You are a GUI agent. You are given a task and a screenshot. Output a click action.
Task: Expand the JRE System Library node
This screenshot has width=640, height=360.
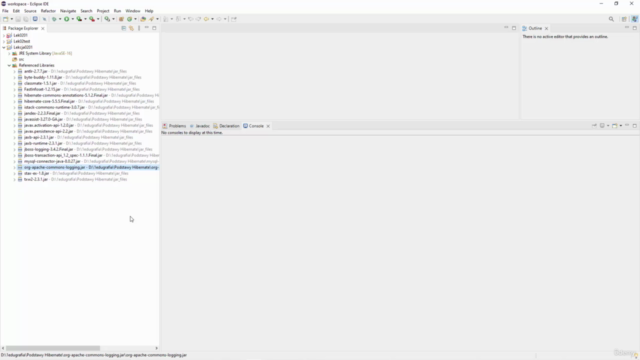(x=9, y=53)
